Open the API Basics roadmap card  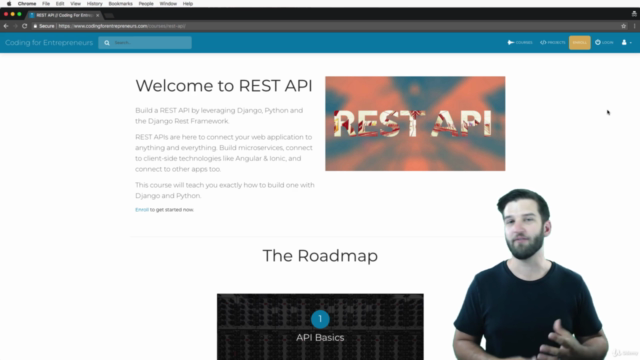320,327
